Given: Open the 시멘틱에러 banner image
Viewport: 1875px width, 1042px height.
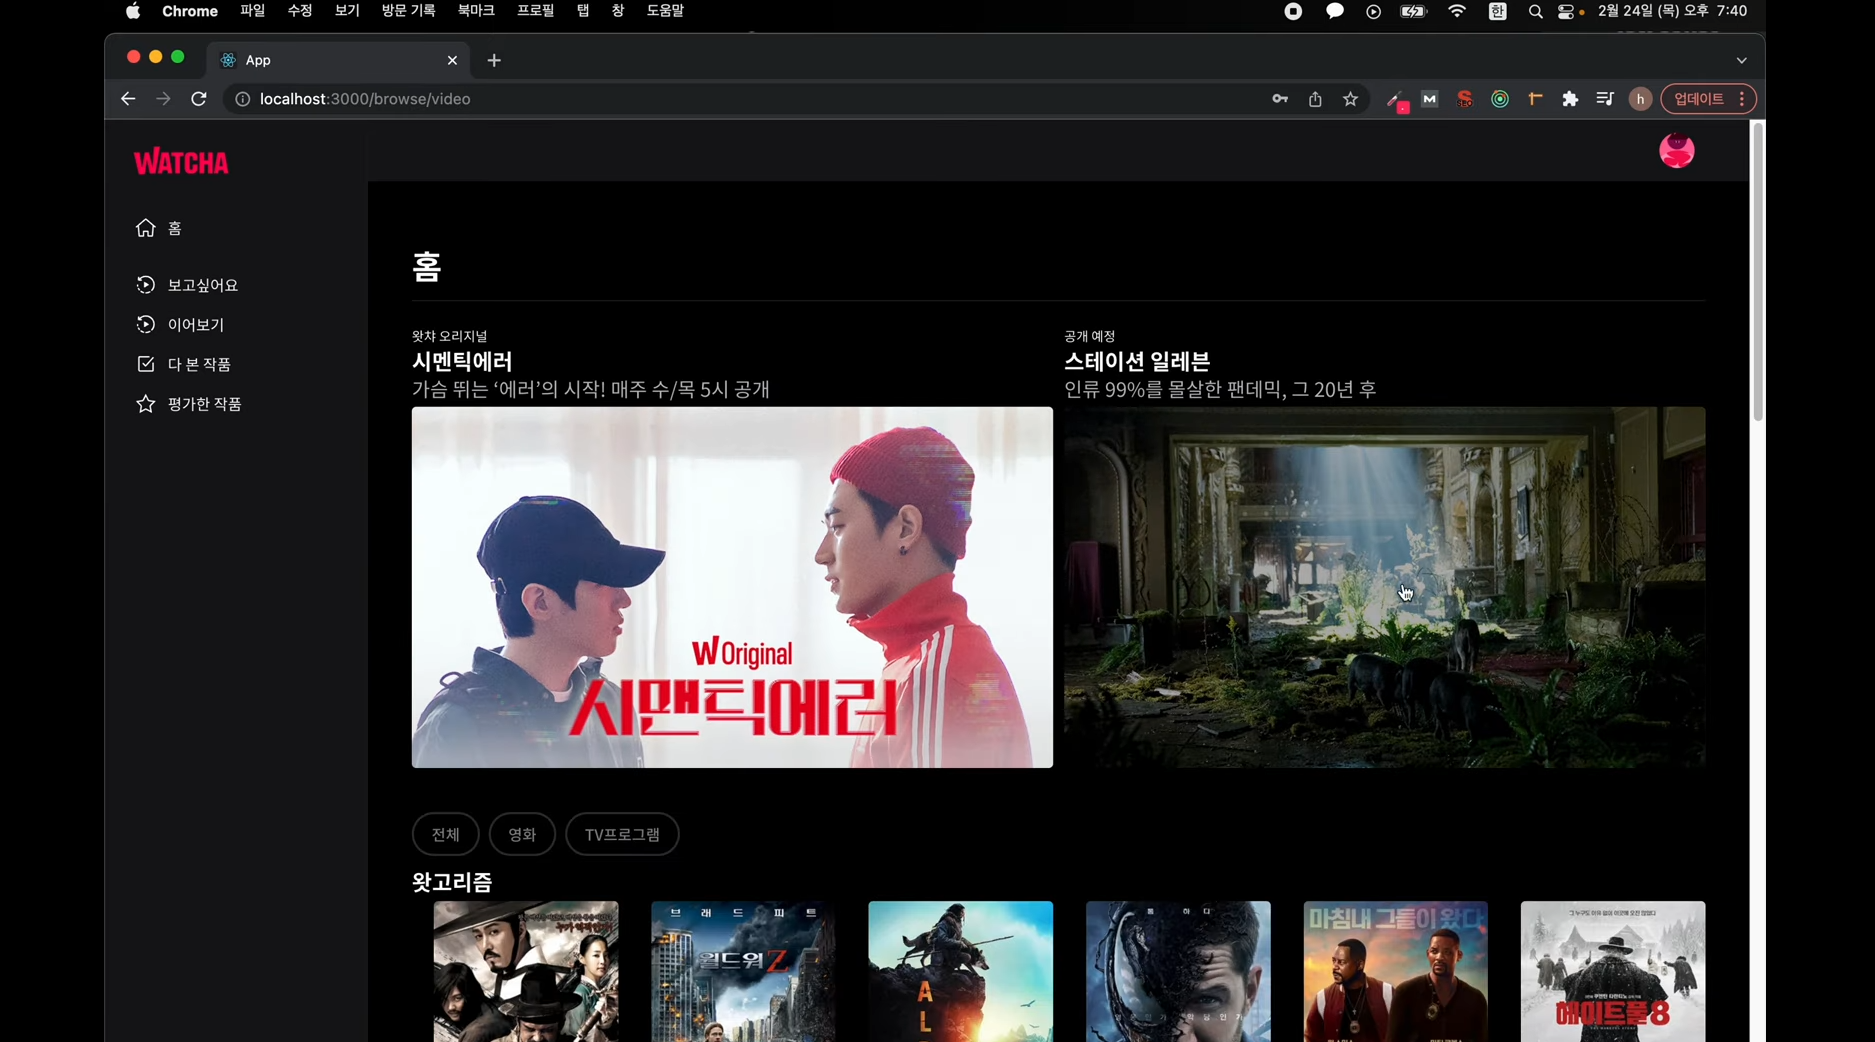Looking at the screenshot, I should (732, 587).
